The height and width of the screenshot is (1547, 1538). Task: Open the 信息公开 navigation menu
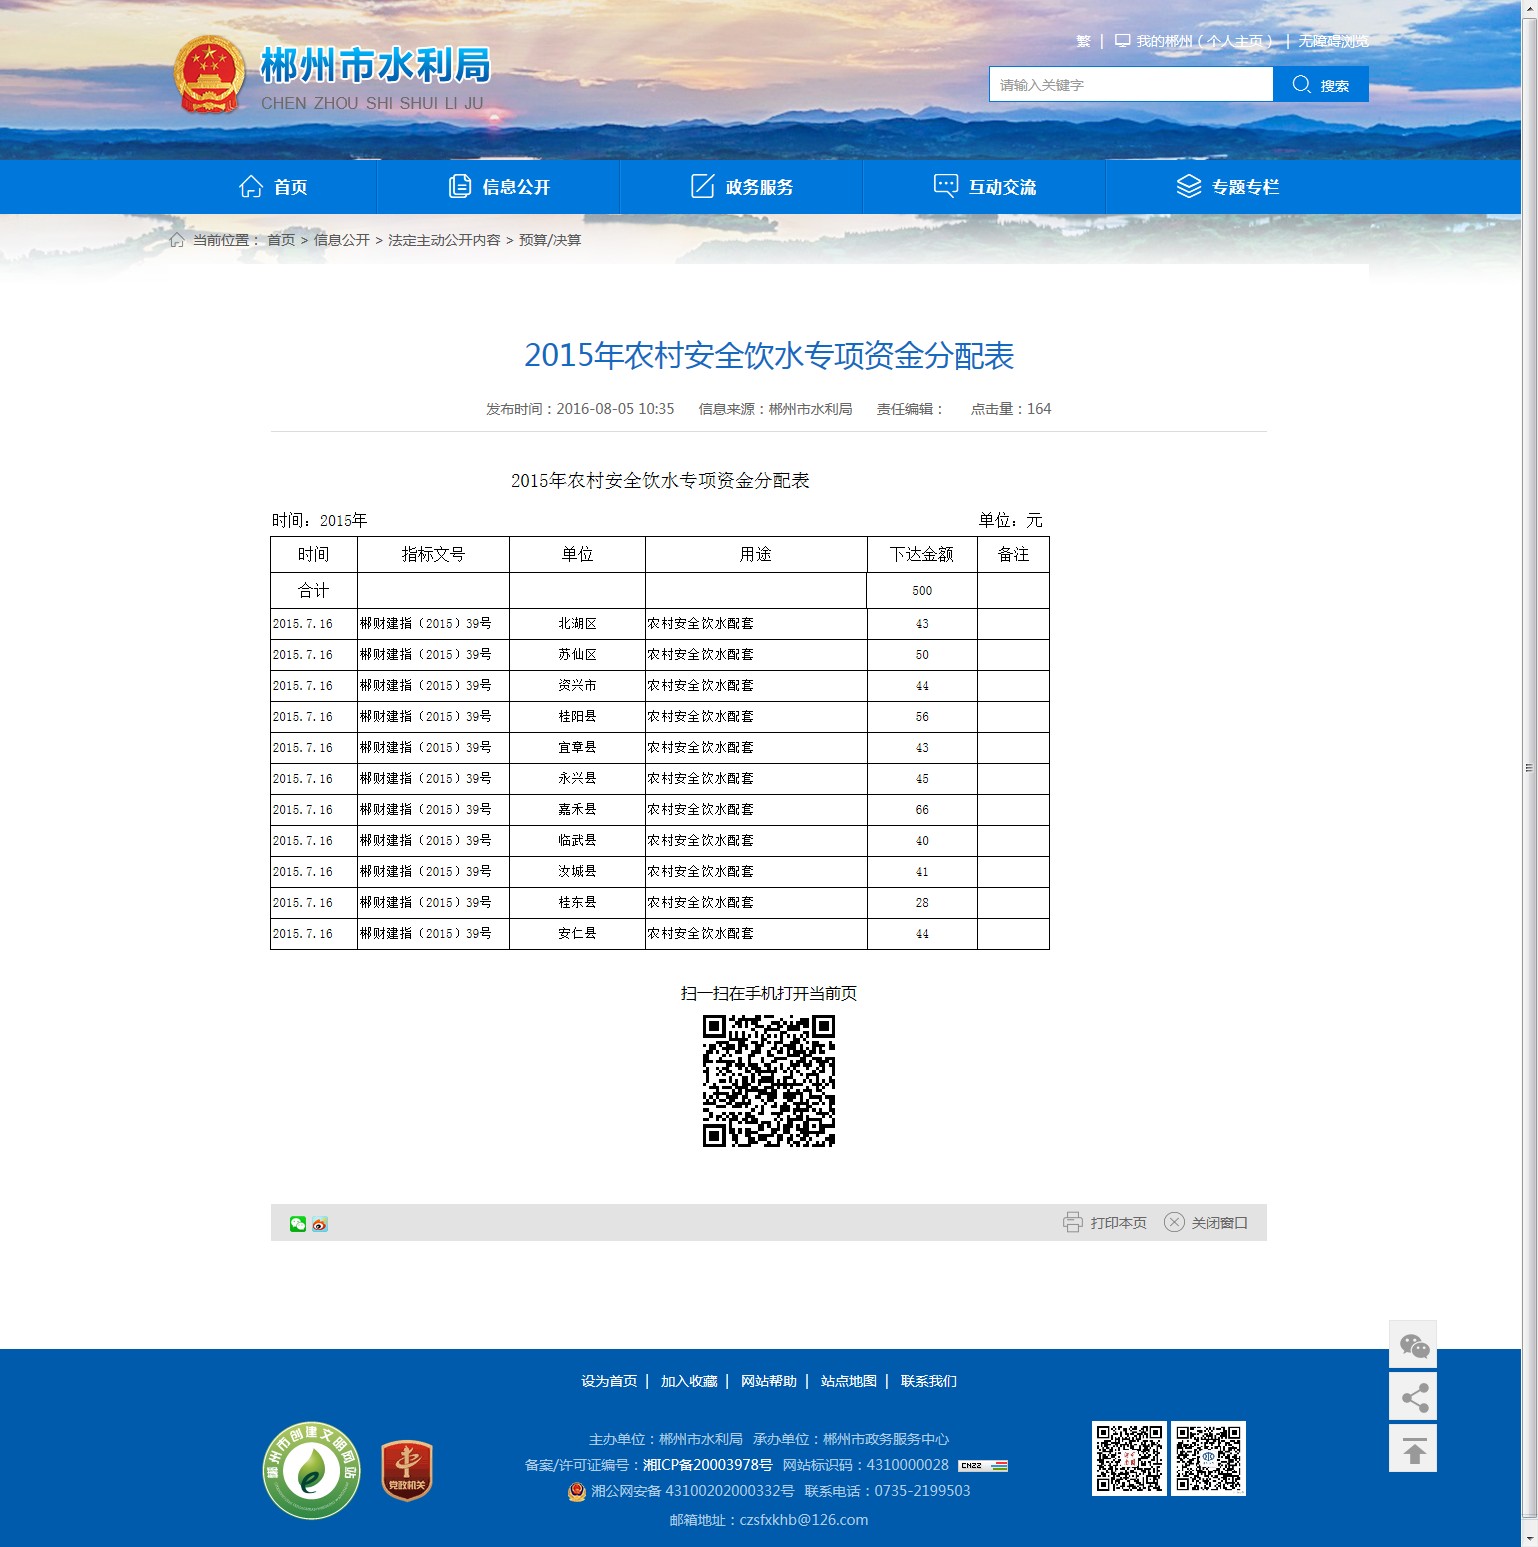coord(499,187)
